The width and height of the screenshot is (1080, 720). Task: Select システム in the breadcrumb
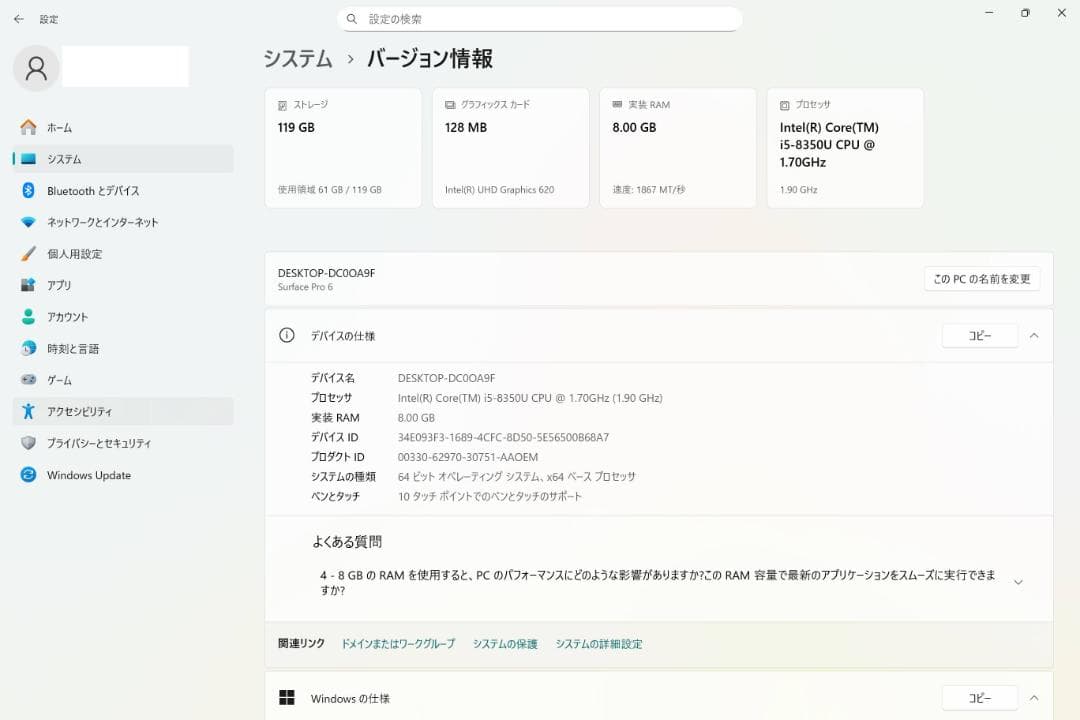pos(297,59)
